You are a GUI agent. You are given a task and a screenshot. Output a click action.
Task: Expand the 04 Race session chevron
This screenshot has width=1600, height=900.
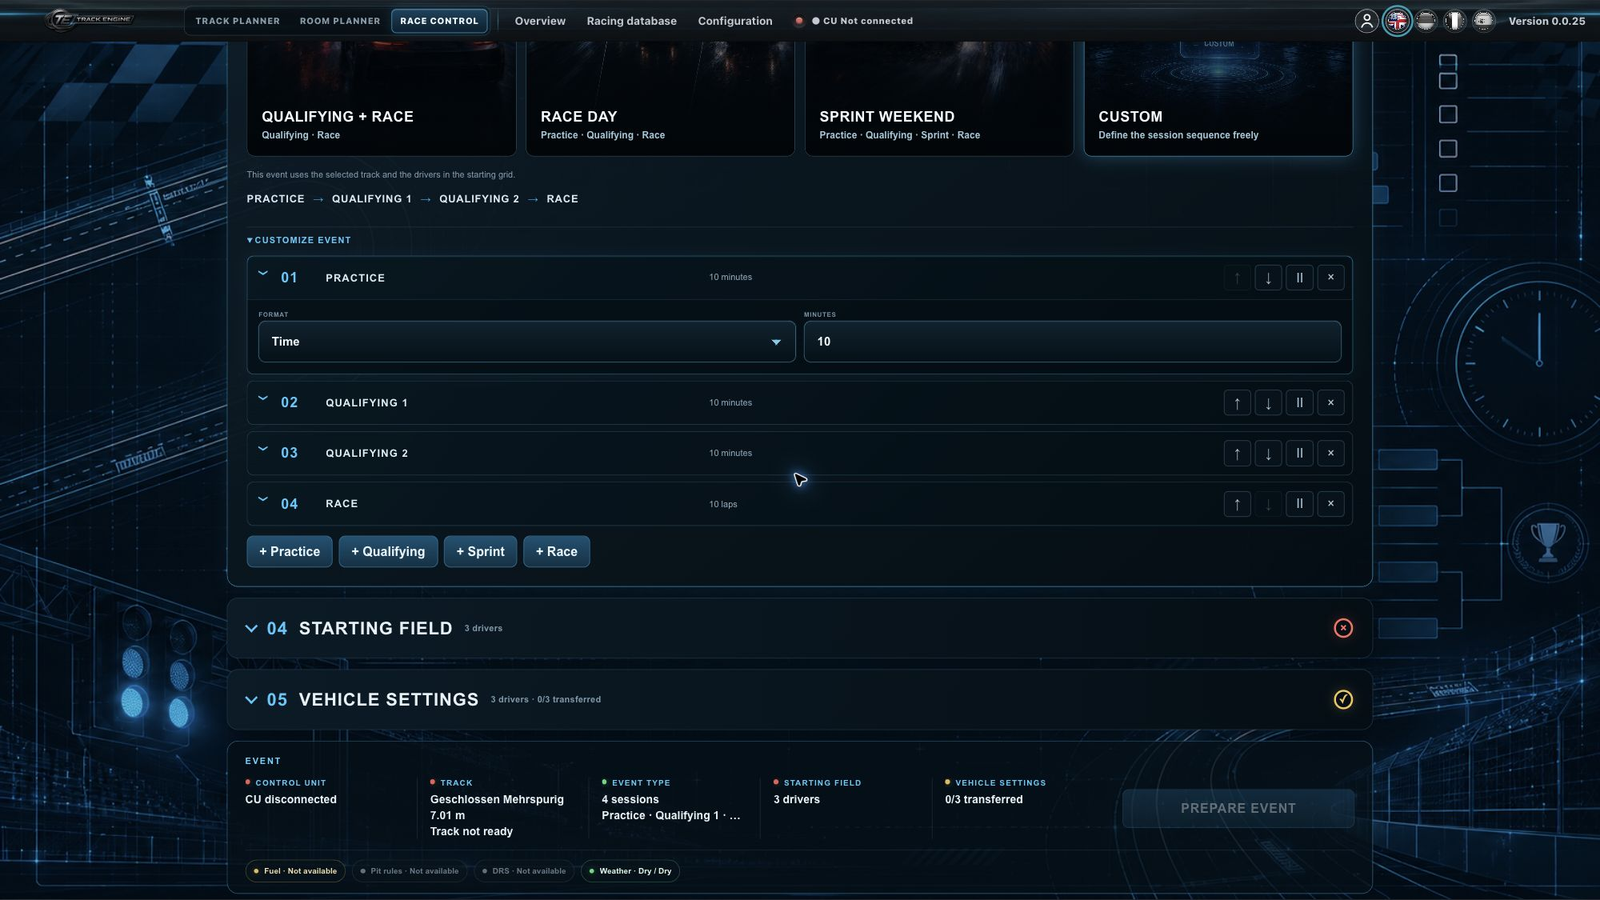point(263,499)
